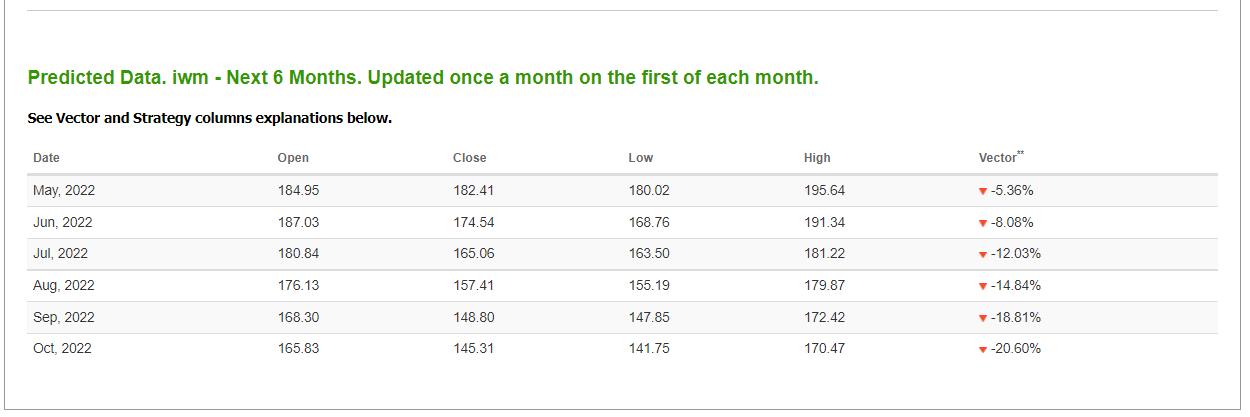Select the Open column header

pyautogui.click(x=293, y=158)
